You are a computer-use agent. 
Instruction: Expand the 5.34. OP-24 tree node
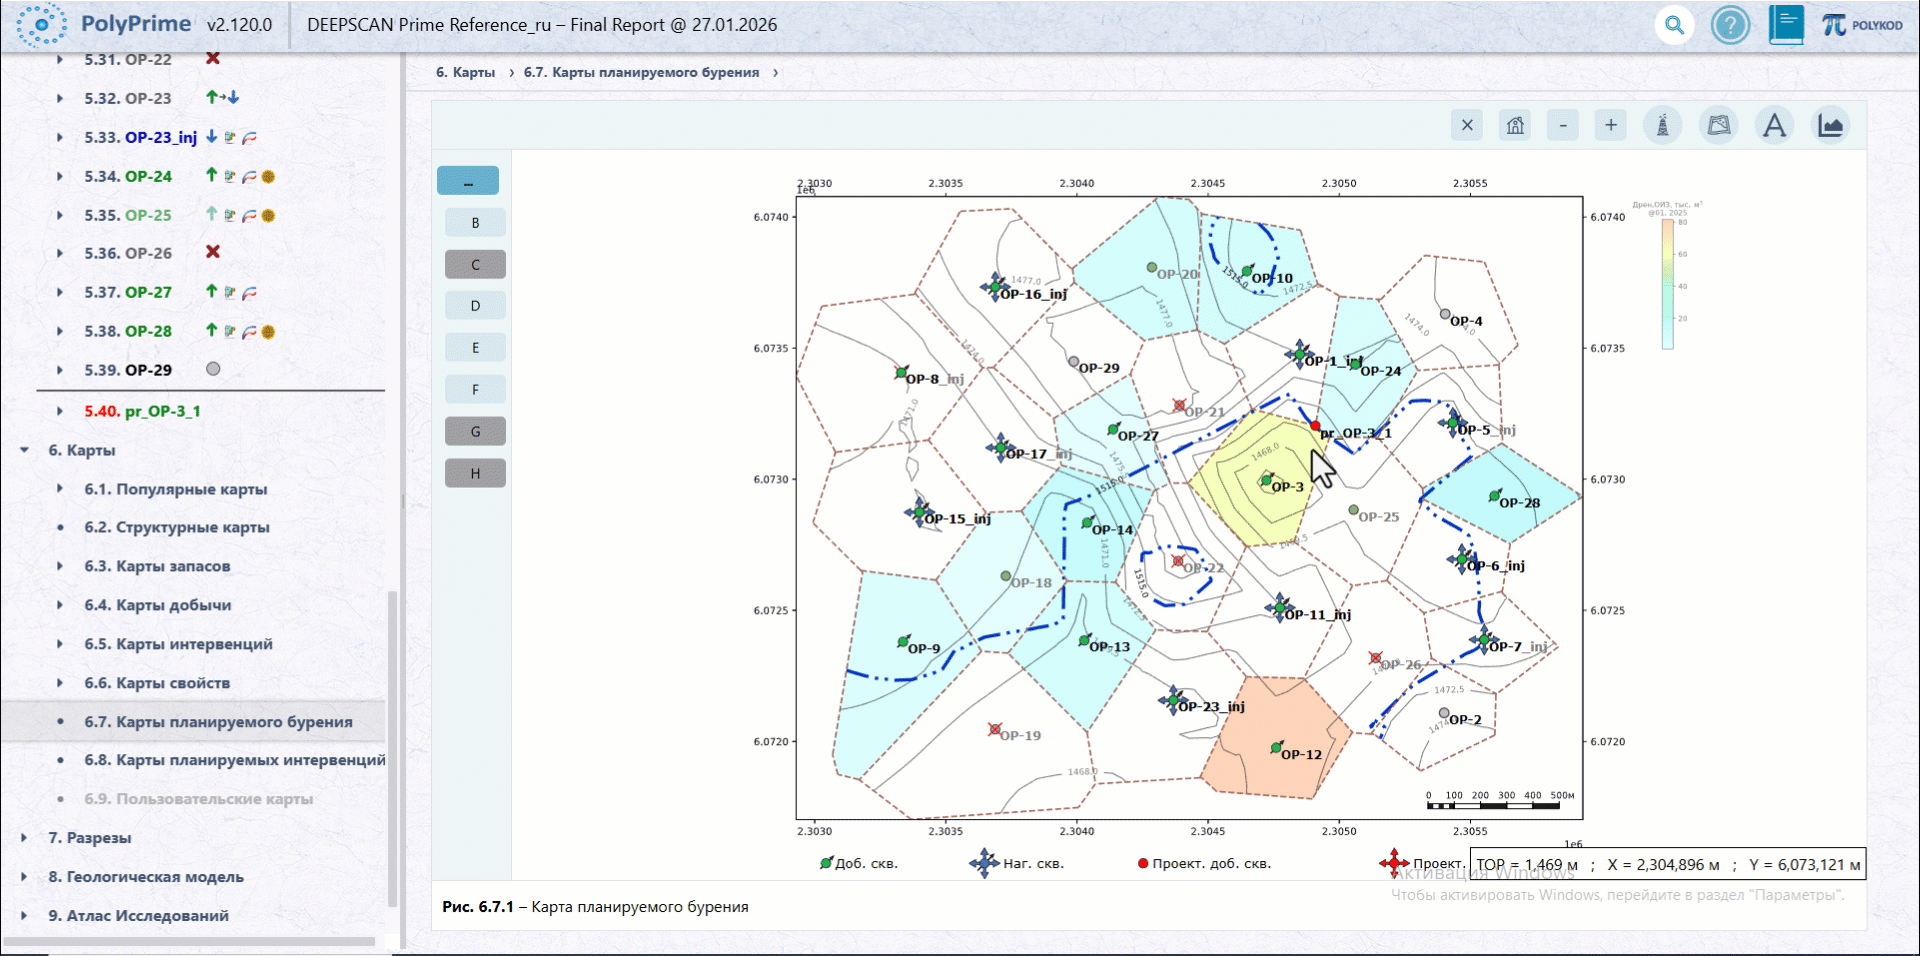(60, 176)
